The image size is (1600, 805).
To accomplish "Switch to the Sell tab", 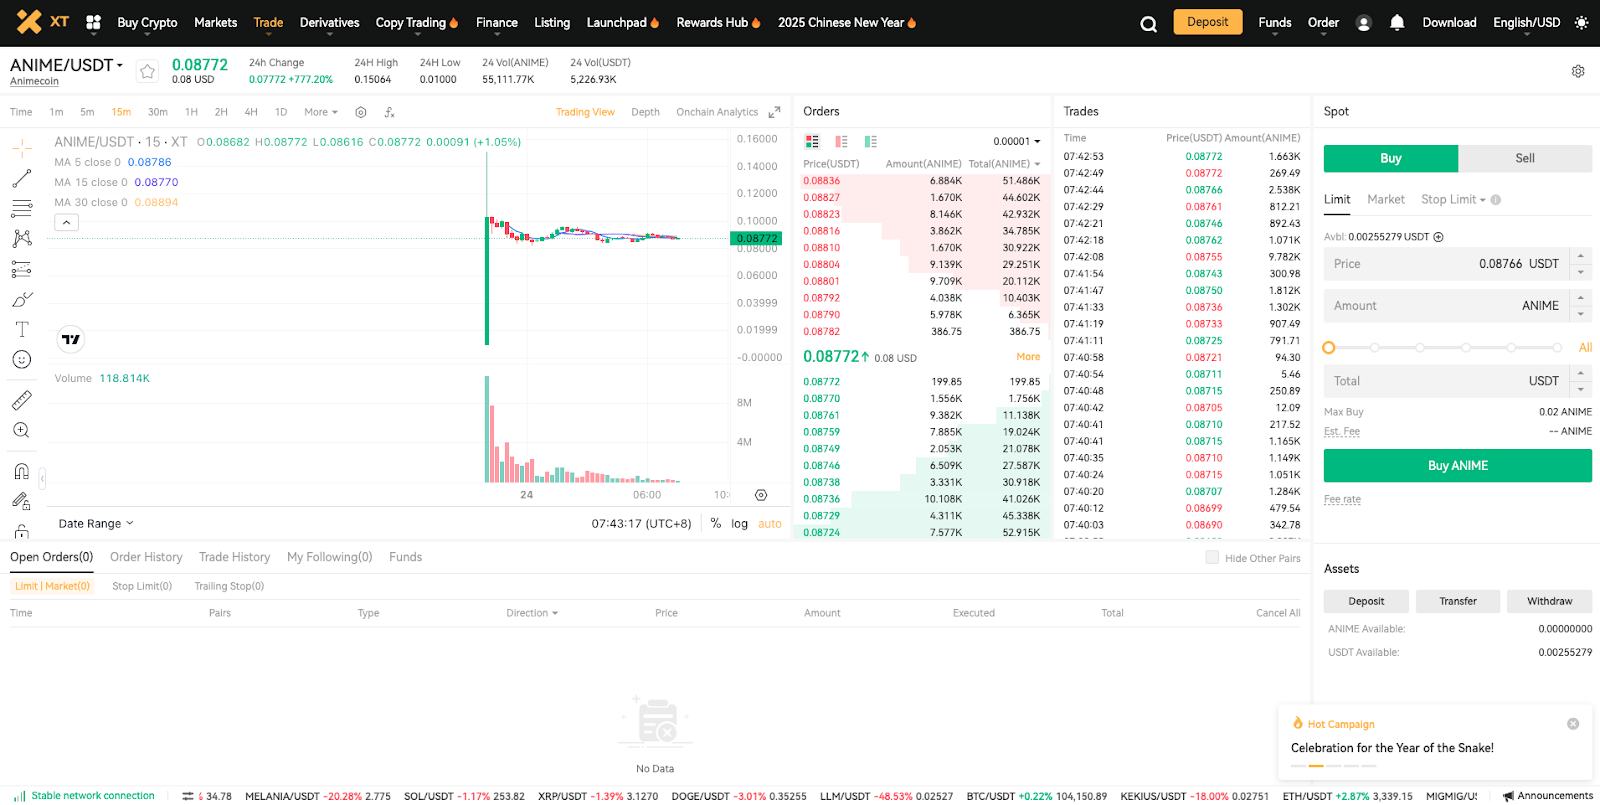I will [x=1524, y=158].
